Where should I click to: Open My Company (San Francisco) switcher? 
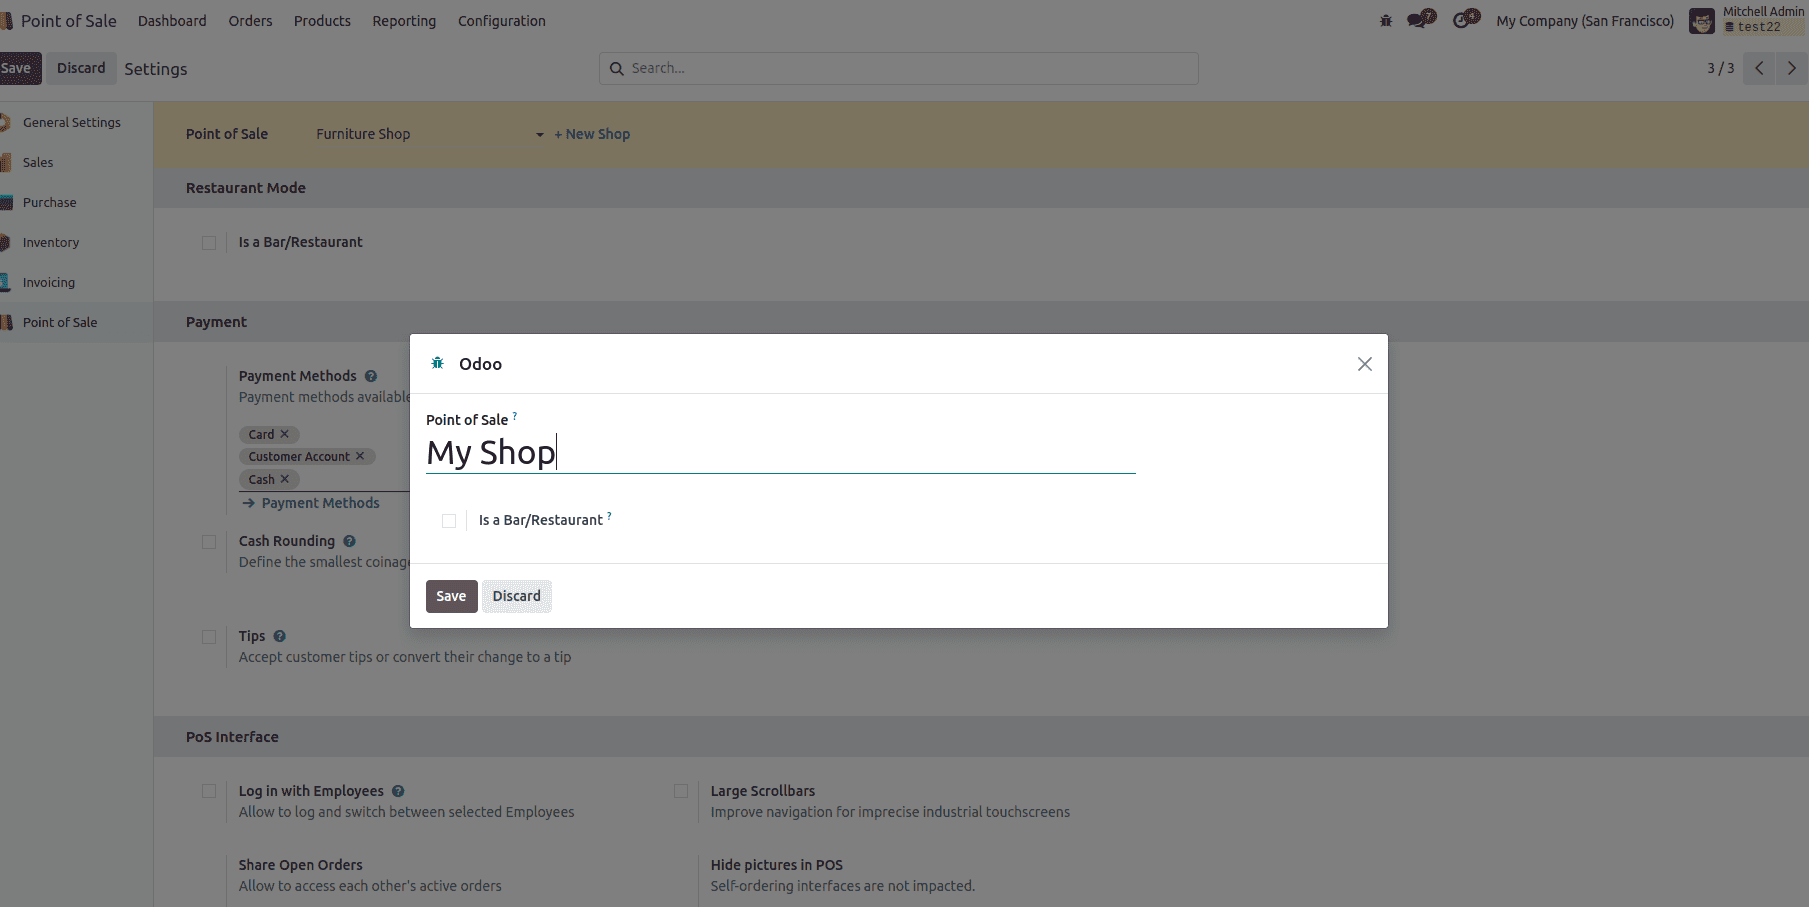tap(1584, 21)
